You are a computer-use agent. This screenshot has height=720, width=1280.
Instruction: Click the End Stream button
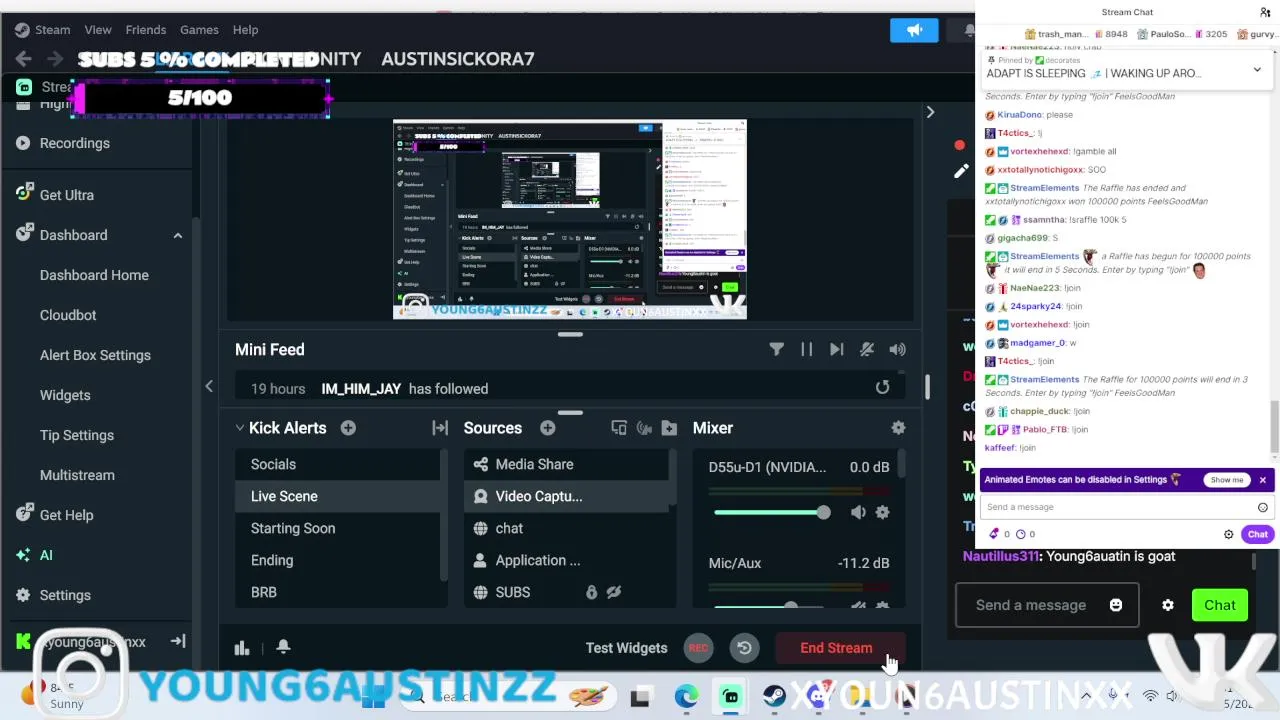[836, 648]
